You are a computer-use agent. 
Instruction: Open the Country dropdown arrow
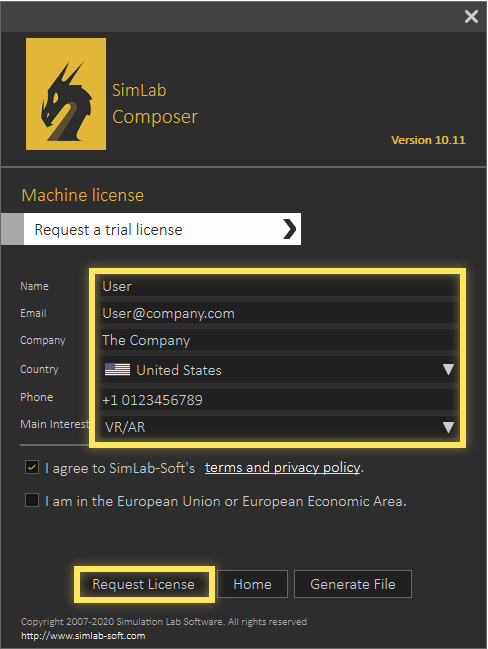(448, 369)
